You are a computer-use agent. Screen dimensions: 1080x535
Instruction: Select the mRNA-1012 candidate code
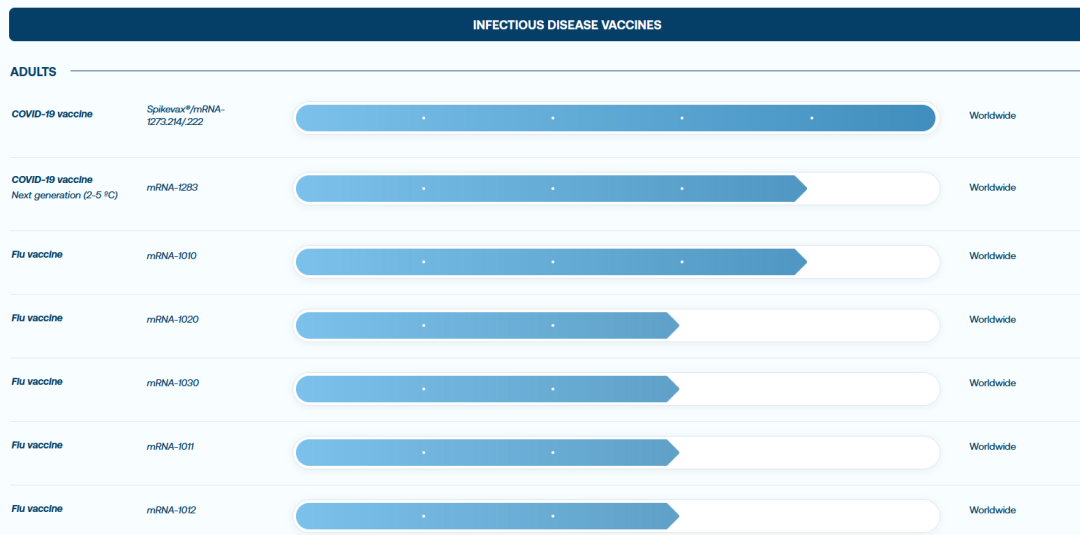coord(172,510)
